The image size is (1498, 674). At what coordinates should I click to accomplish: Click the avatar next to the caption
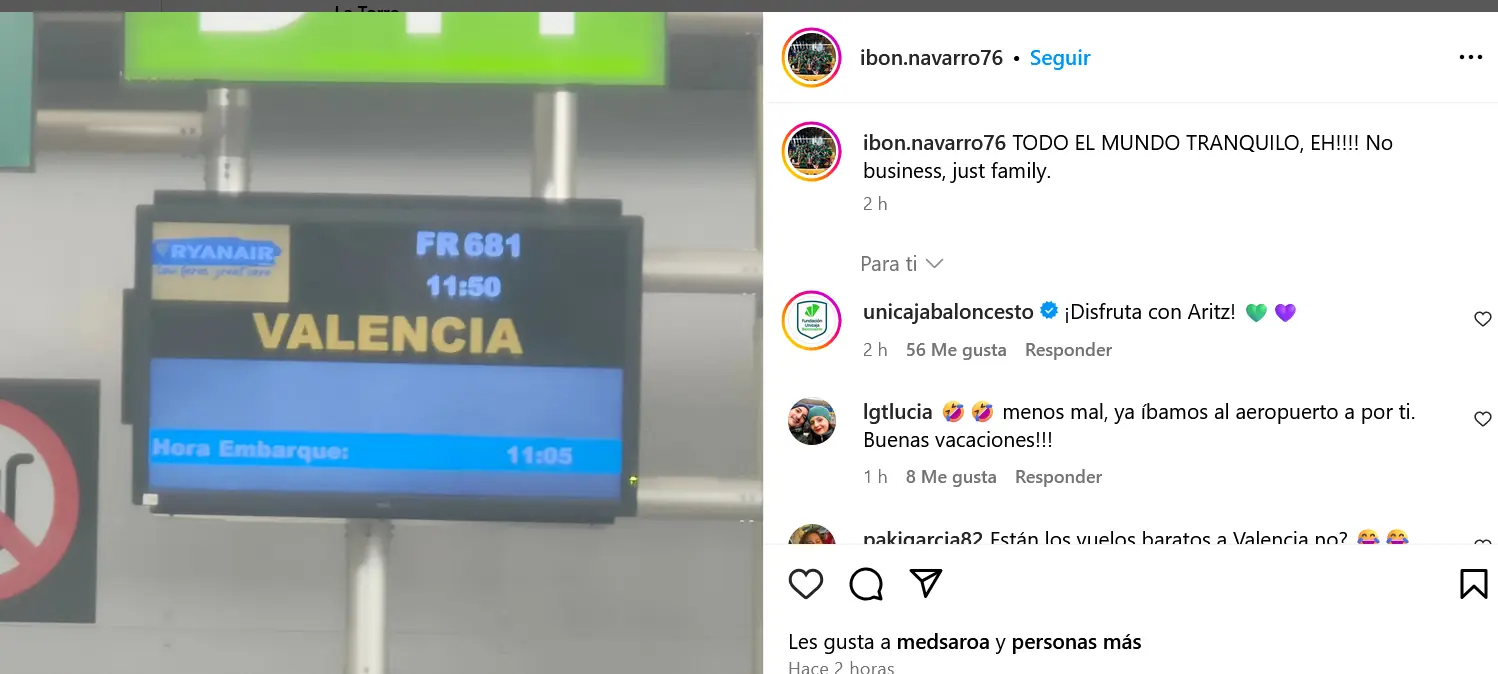(x=811, y=152)
